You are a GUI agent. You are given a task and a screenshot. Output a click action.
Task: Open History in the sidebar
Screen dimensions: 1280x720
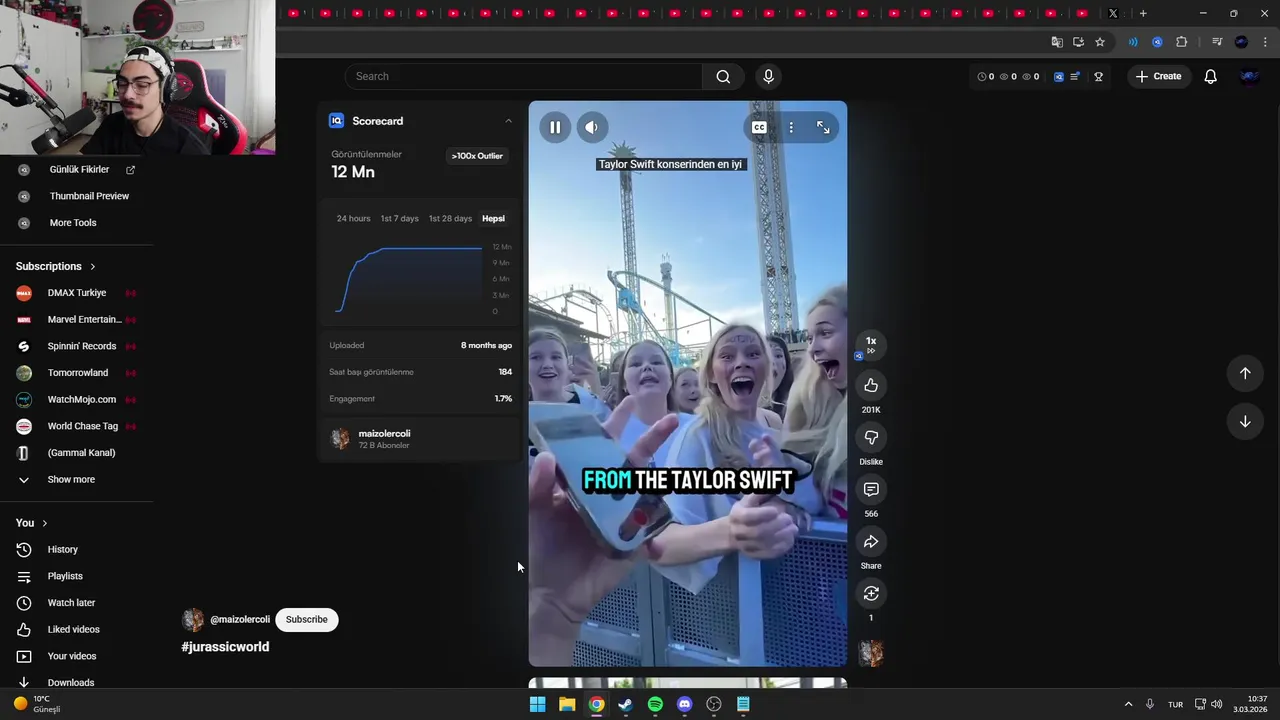(62, 549)
